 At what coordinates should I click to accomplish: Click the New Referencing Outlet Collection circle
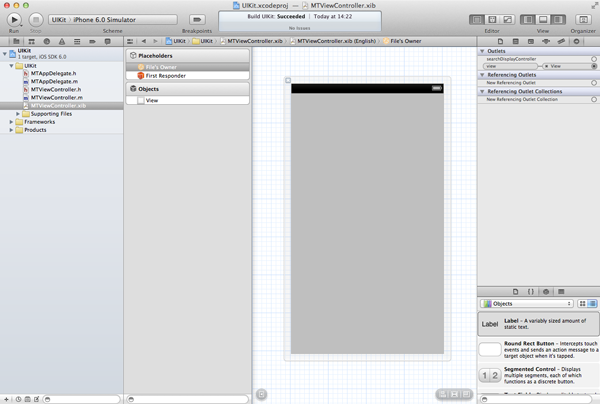594,99
